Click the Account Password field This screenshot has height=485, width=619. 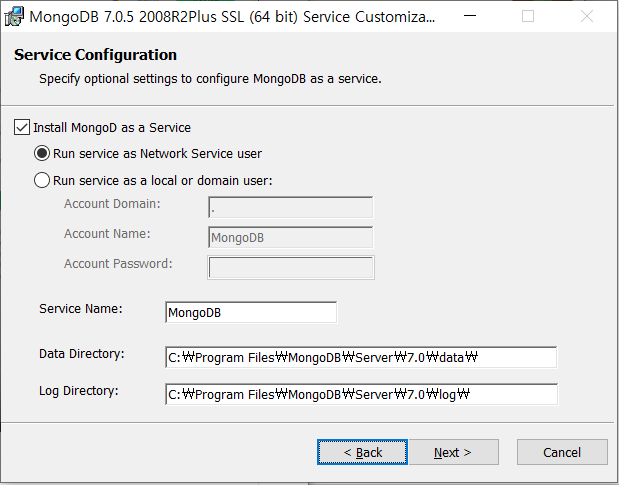pyautogui.click(x=291, y=267)
